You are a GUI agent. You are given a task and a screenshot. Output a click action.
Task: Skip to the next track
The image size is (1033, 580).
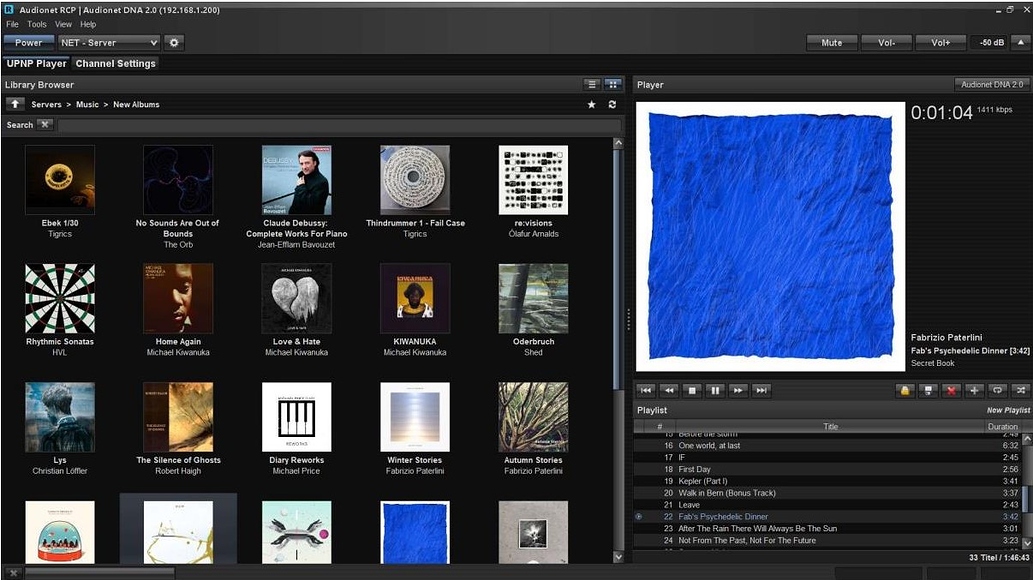[x=761, y=391]
